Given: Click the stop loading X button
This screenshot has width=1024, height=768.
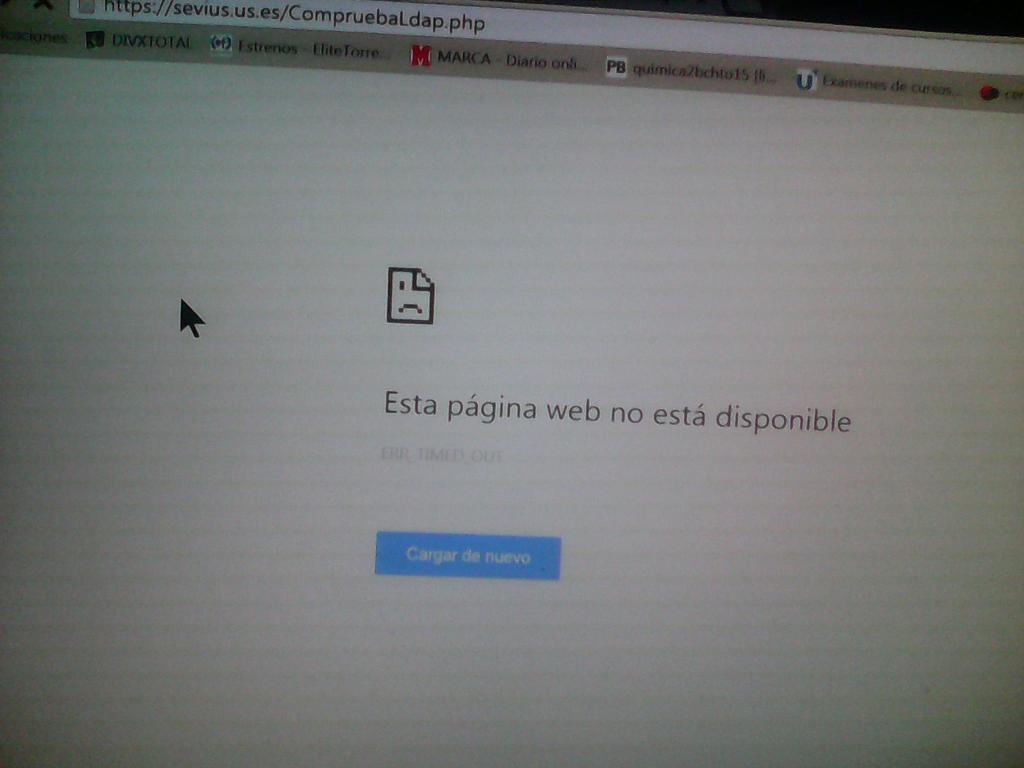Looking at the screenshot, I should point(43,4).
